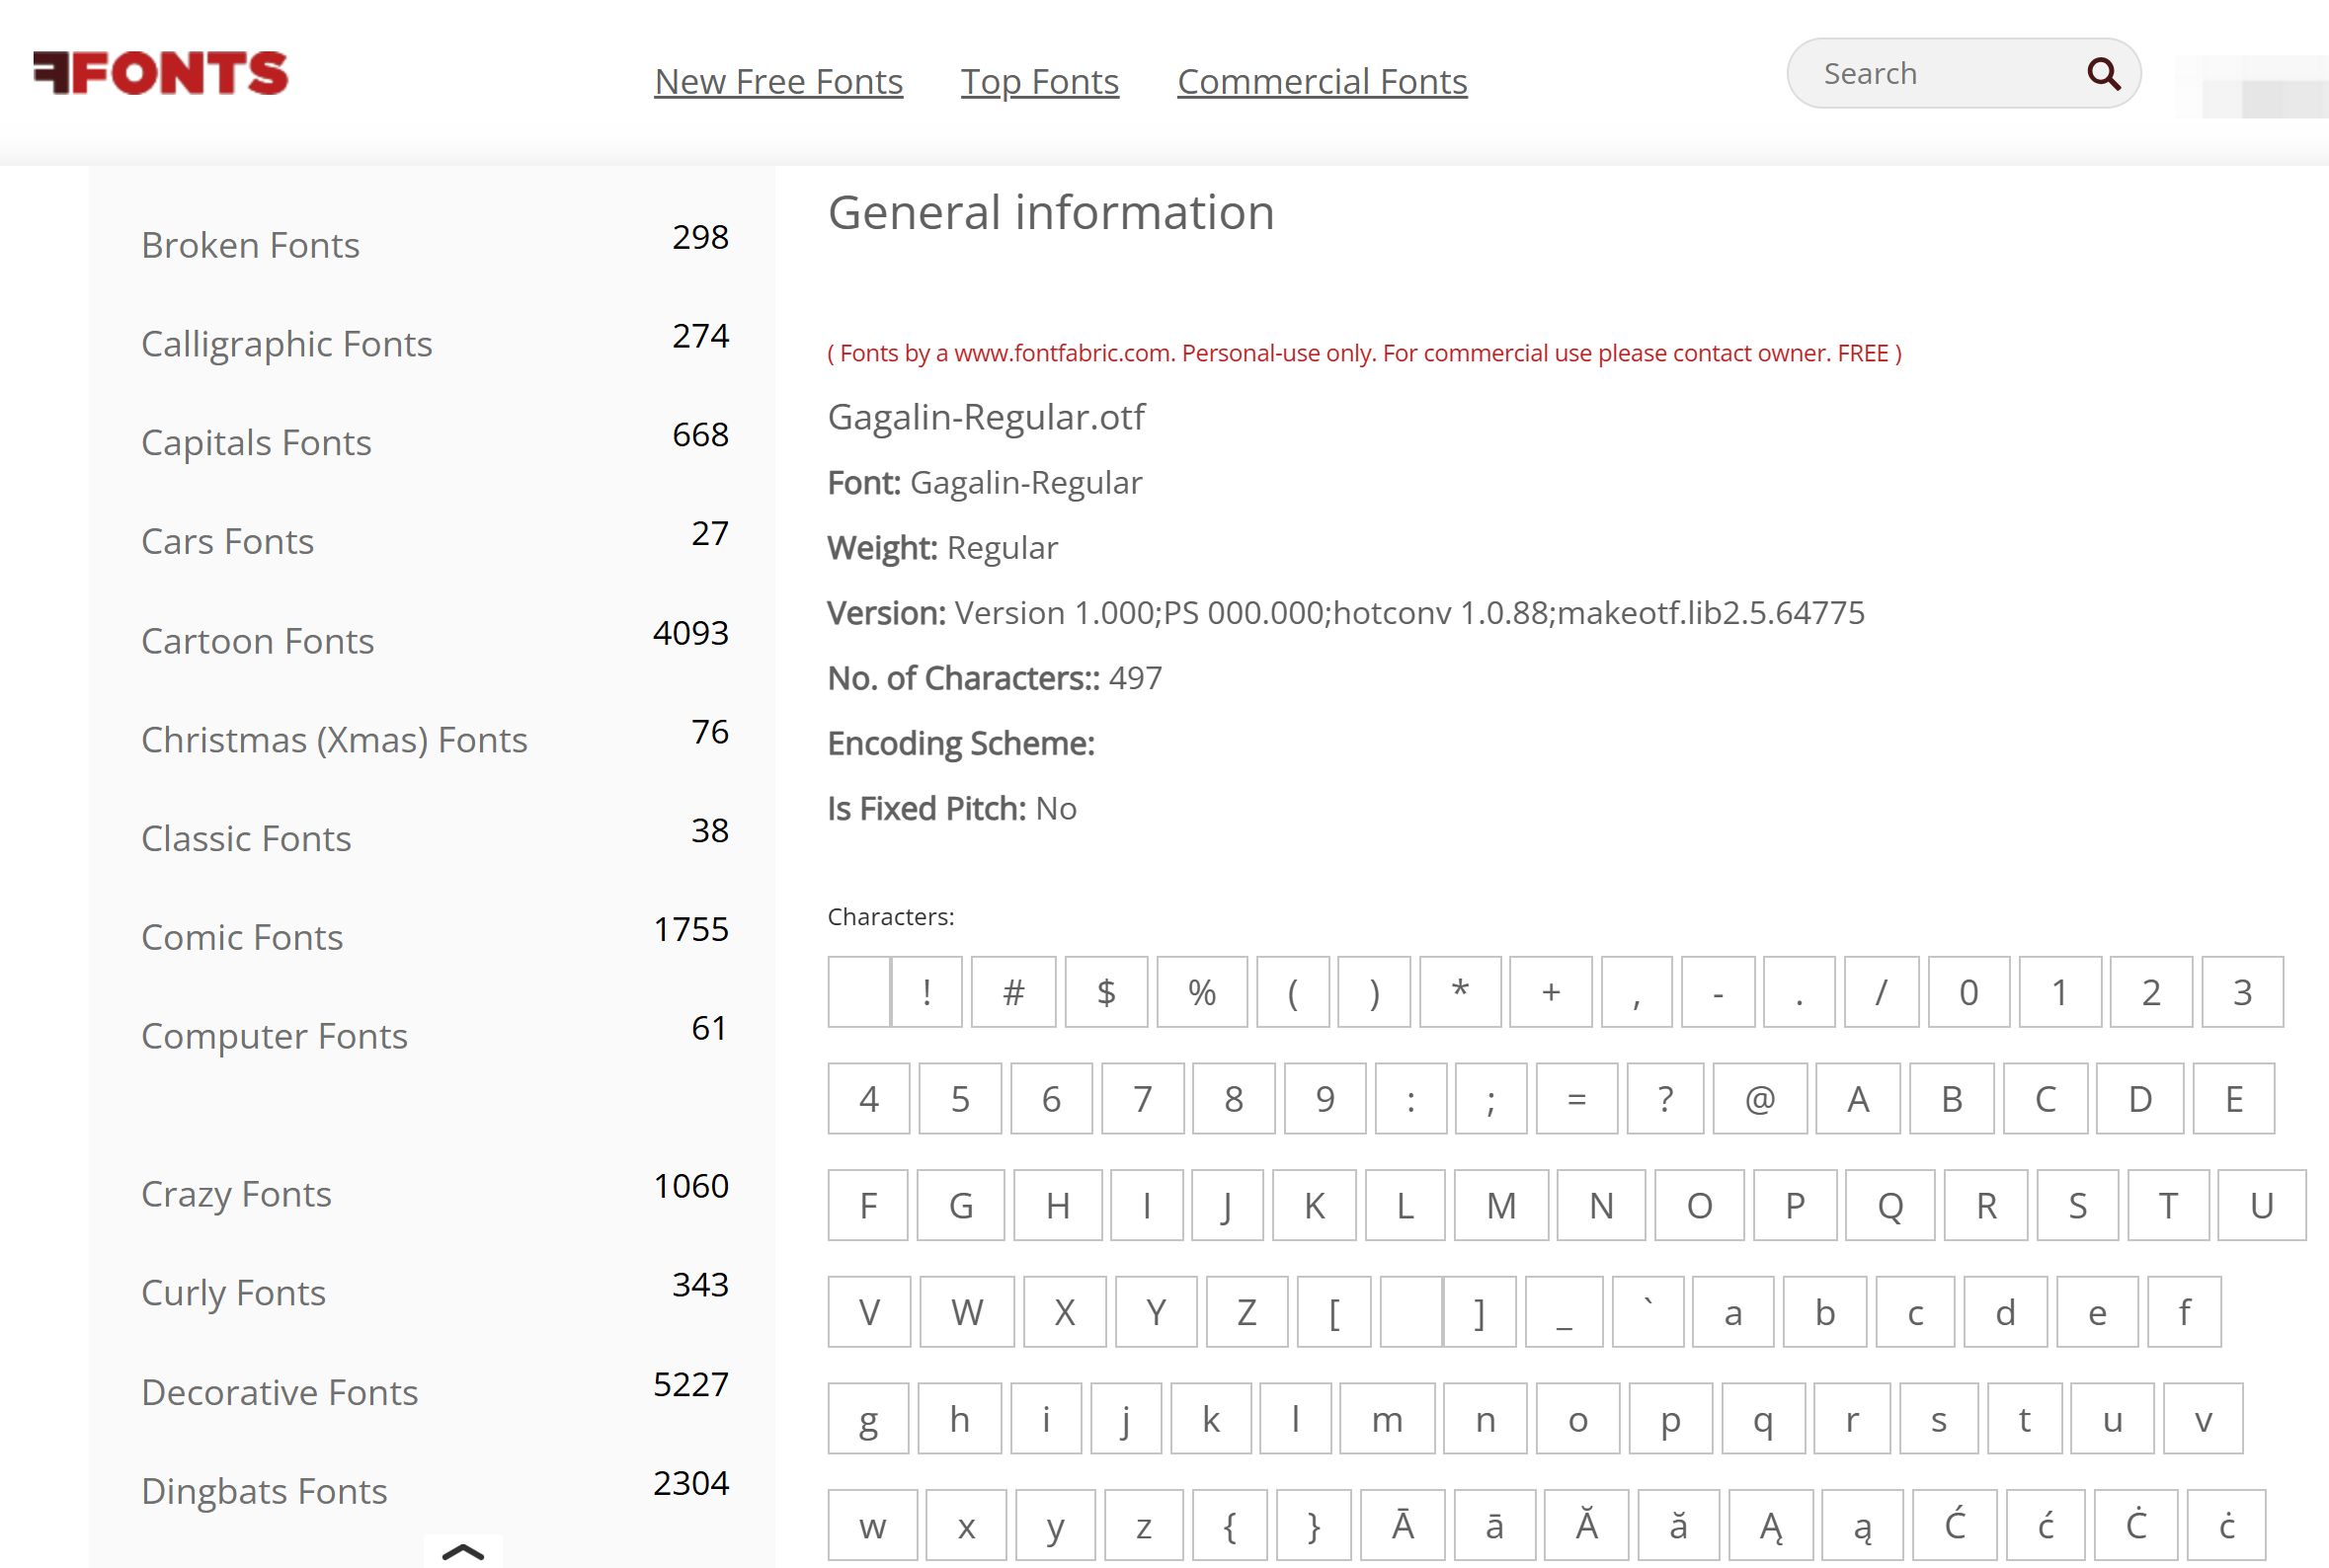Viewport: 2329px width, 1568px height.
Task: Open the New Free Fonts page
Action: point(778,81)
